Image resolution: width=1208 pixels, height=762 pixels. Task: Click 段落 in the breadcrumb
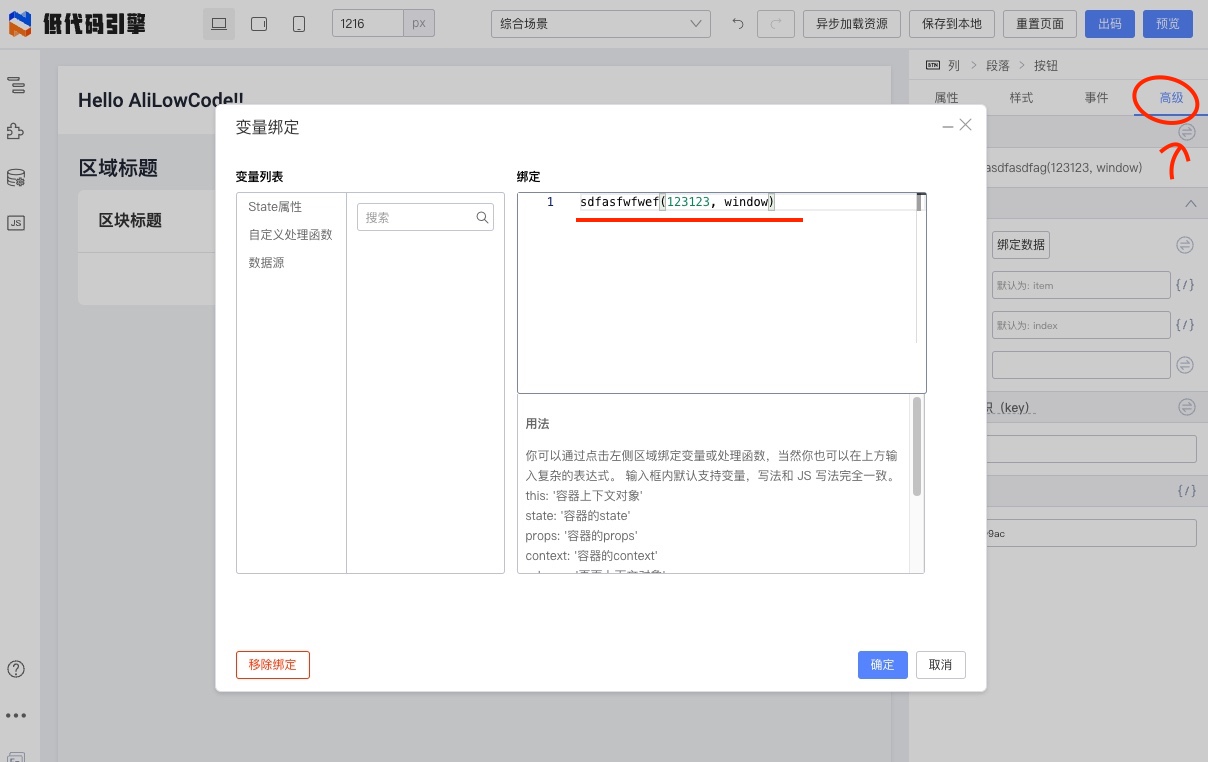[x=997, y=65]
